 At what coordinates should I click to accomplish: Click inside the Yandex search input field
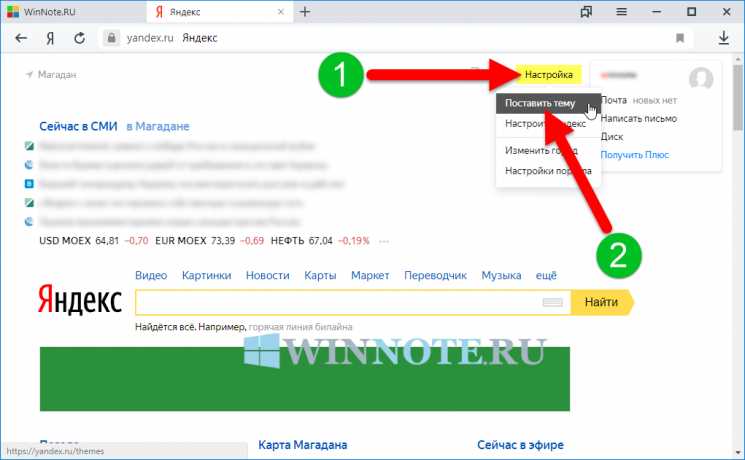click(x=335, y=302)
